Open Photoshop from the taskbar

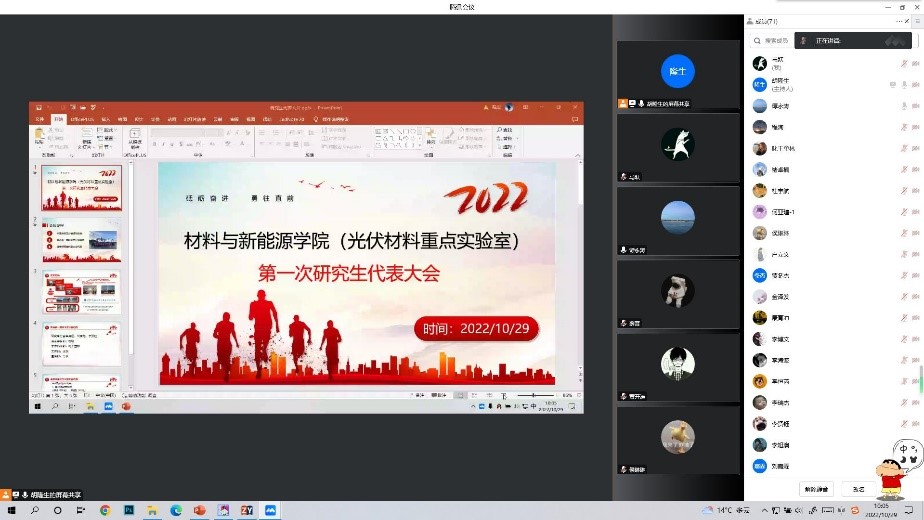129,510
